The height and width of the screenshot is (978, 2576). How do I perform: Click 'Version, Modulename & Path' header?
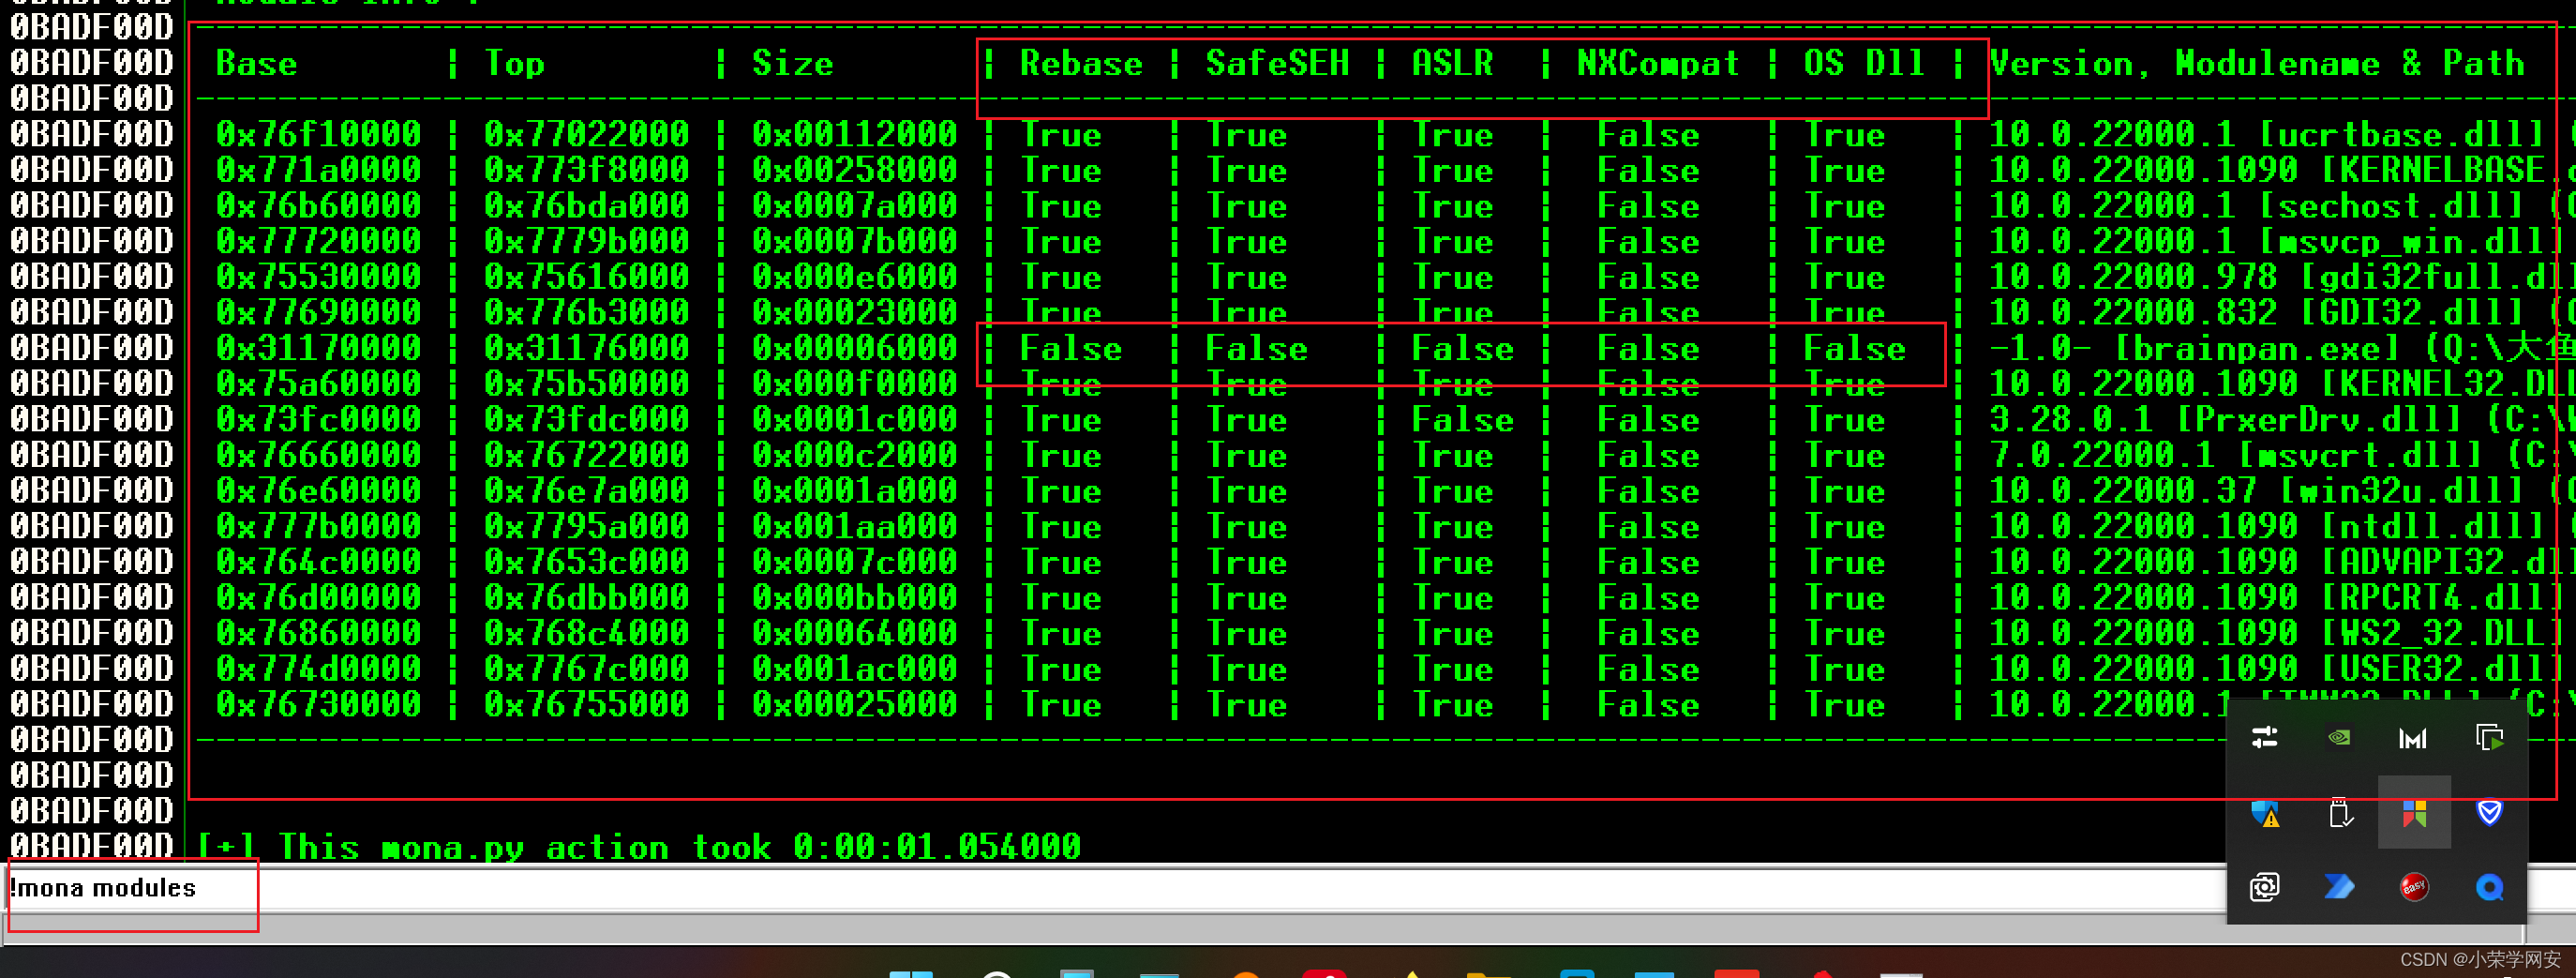click(2256, 64)
